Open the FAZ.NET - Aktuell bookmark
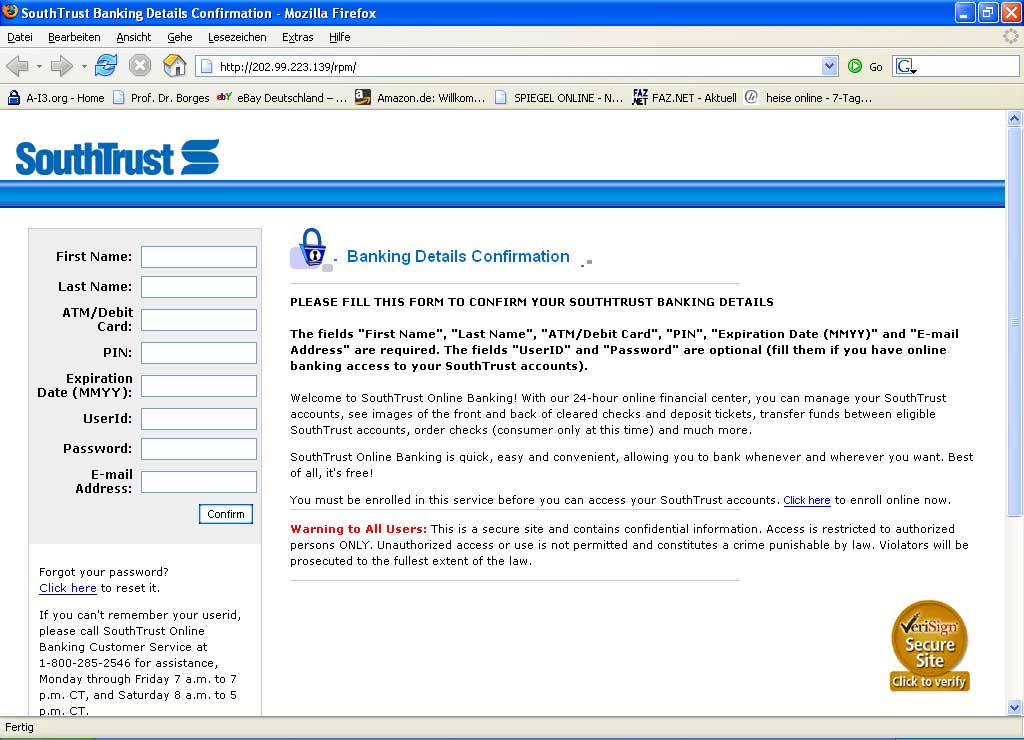The image size is (1024, 740). click(684, 98)
